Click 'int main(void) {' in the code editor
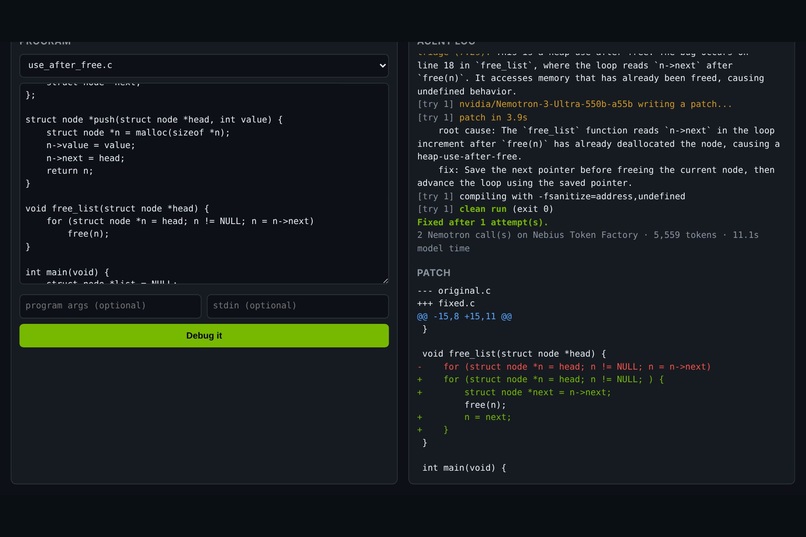 [67, 272]
